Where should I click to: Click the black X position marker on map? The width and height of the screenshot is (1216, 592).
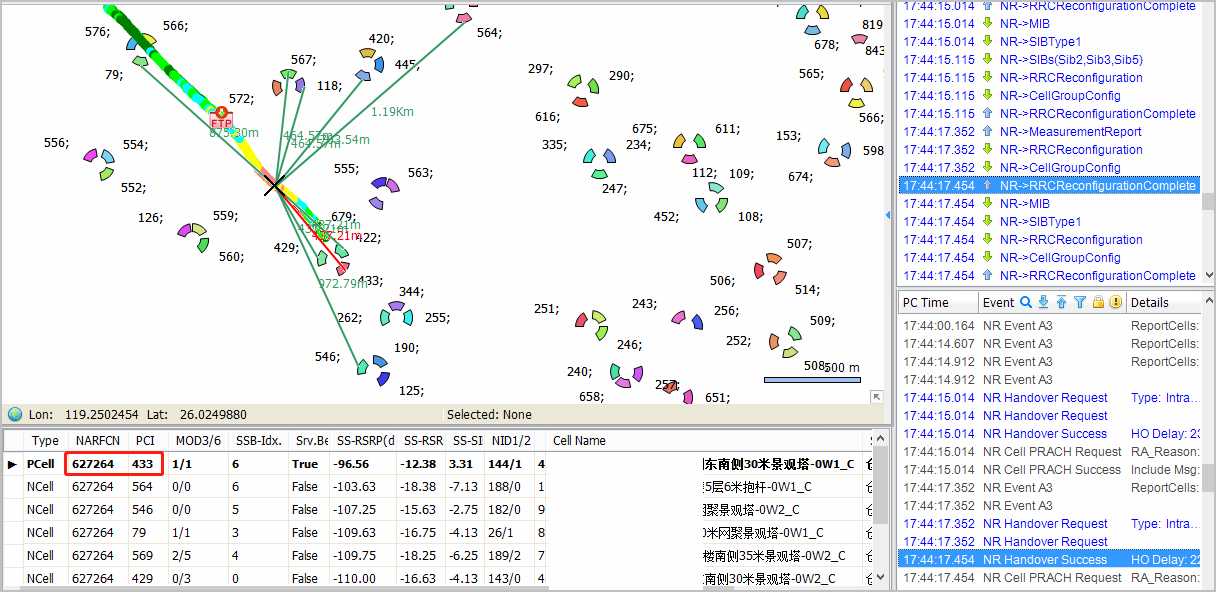tap(273, 185)
